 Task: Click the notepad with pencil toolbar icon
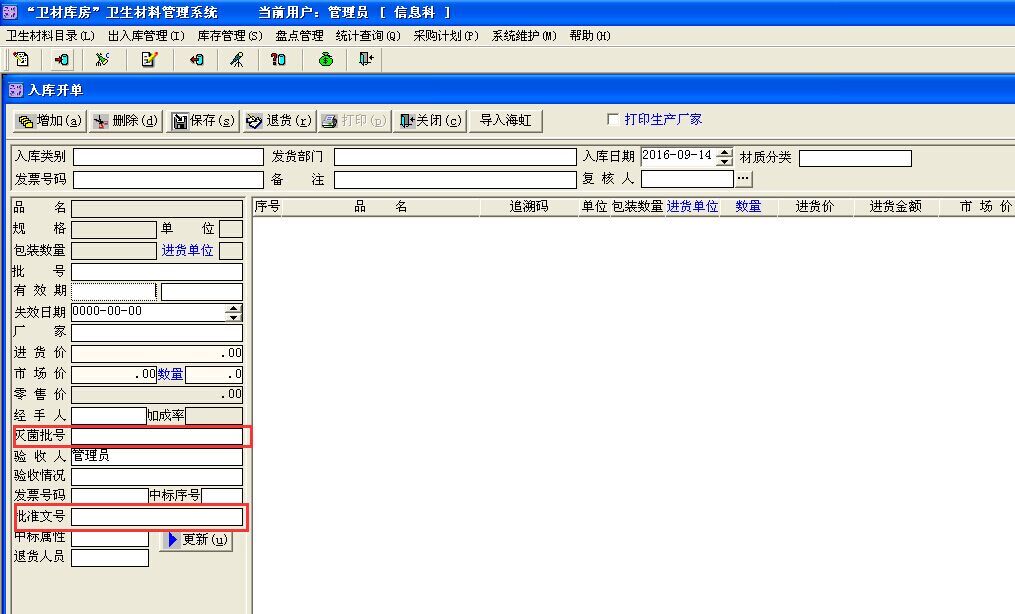click(150, 60)
